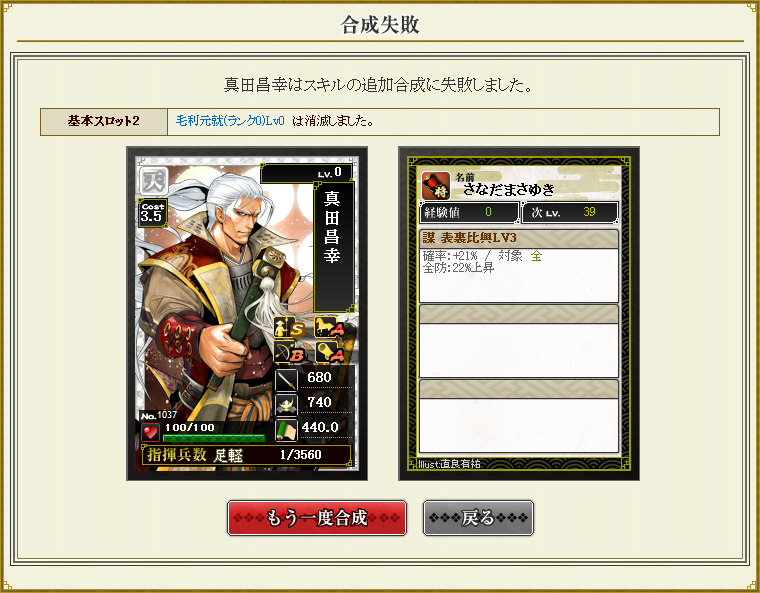Click the green HP gauge bar
760x593 pixels.
pos(214,438)
